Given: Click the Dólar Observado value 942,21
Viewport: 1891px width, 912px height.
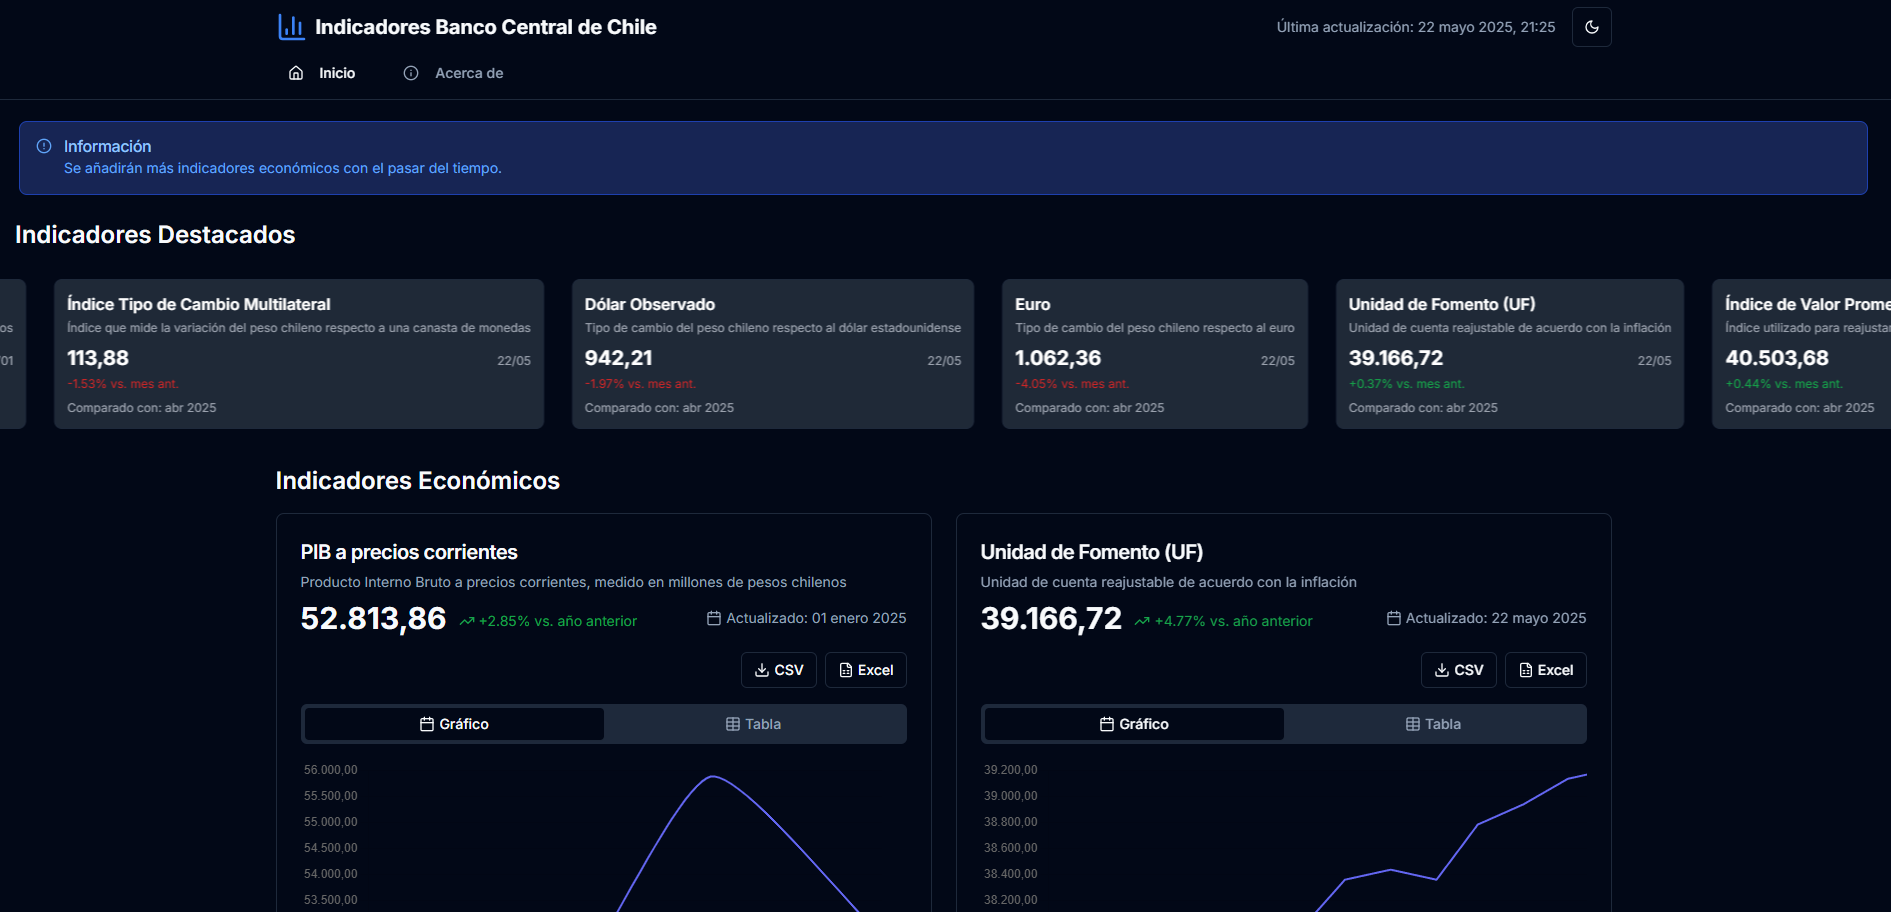Looking at the screenshot, I should (618, 358).
